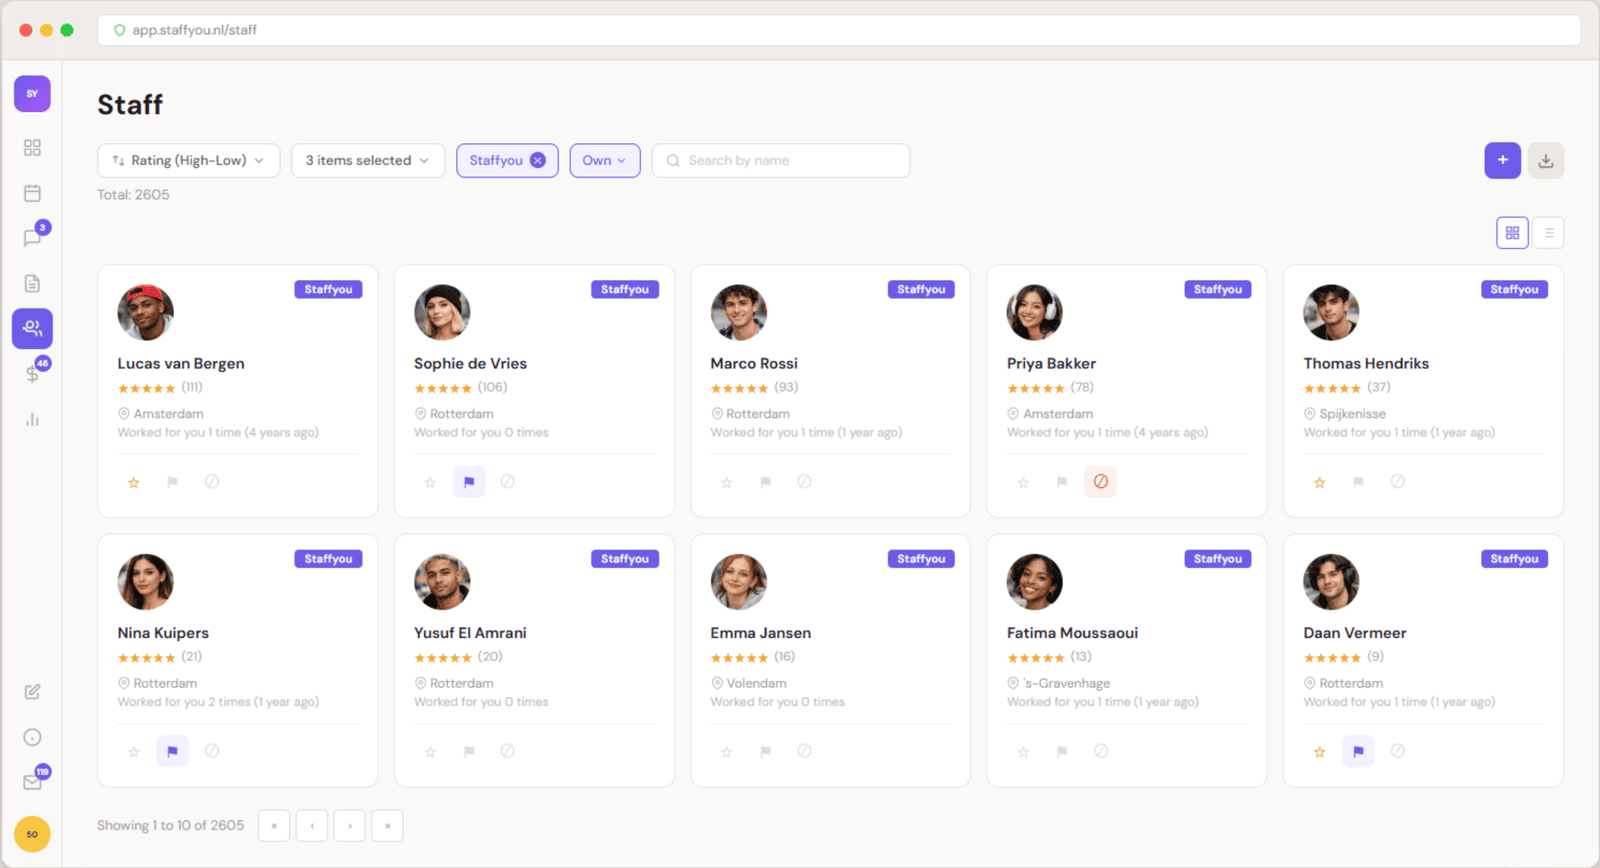Viewport: 1600px width, 868px height.
Task: Go to first page of results
Action: point(274,826)
